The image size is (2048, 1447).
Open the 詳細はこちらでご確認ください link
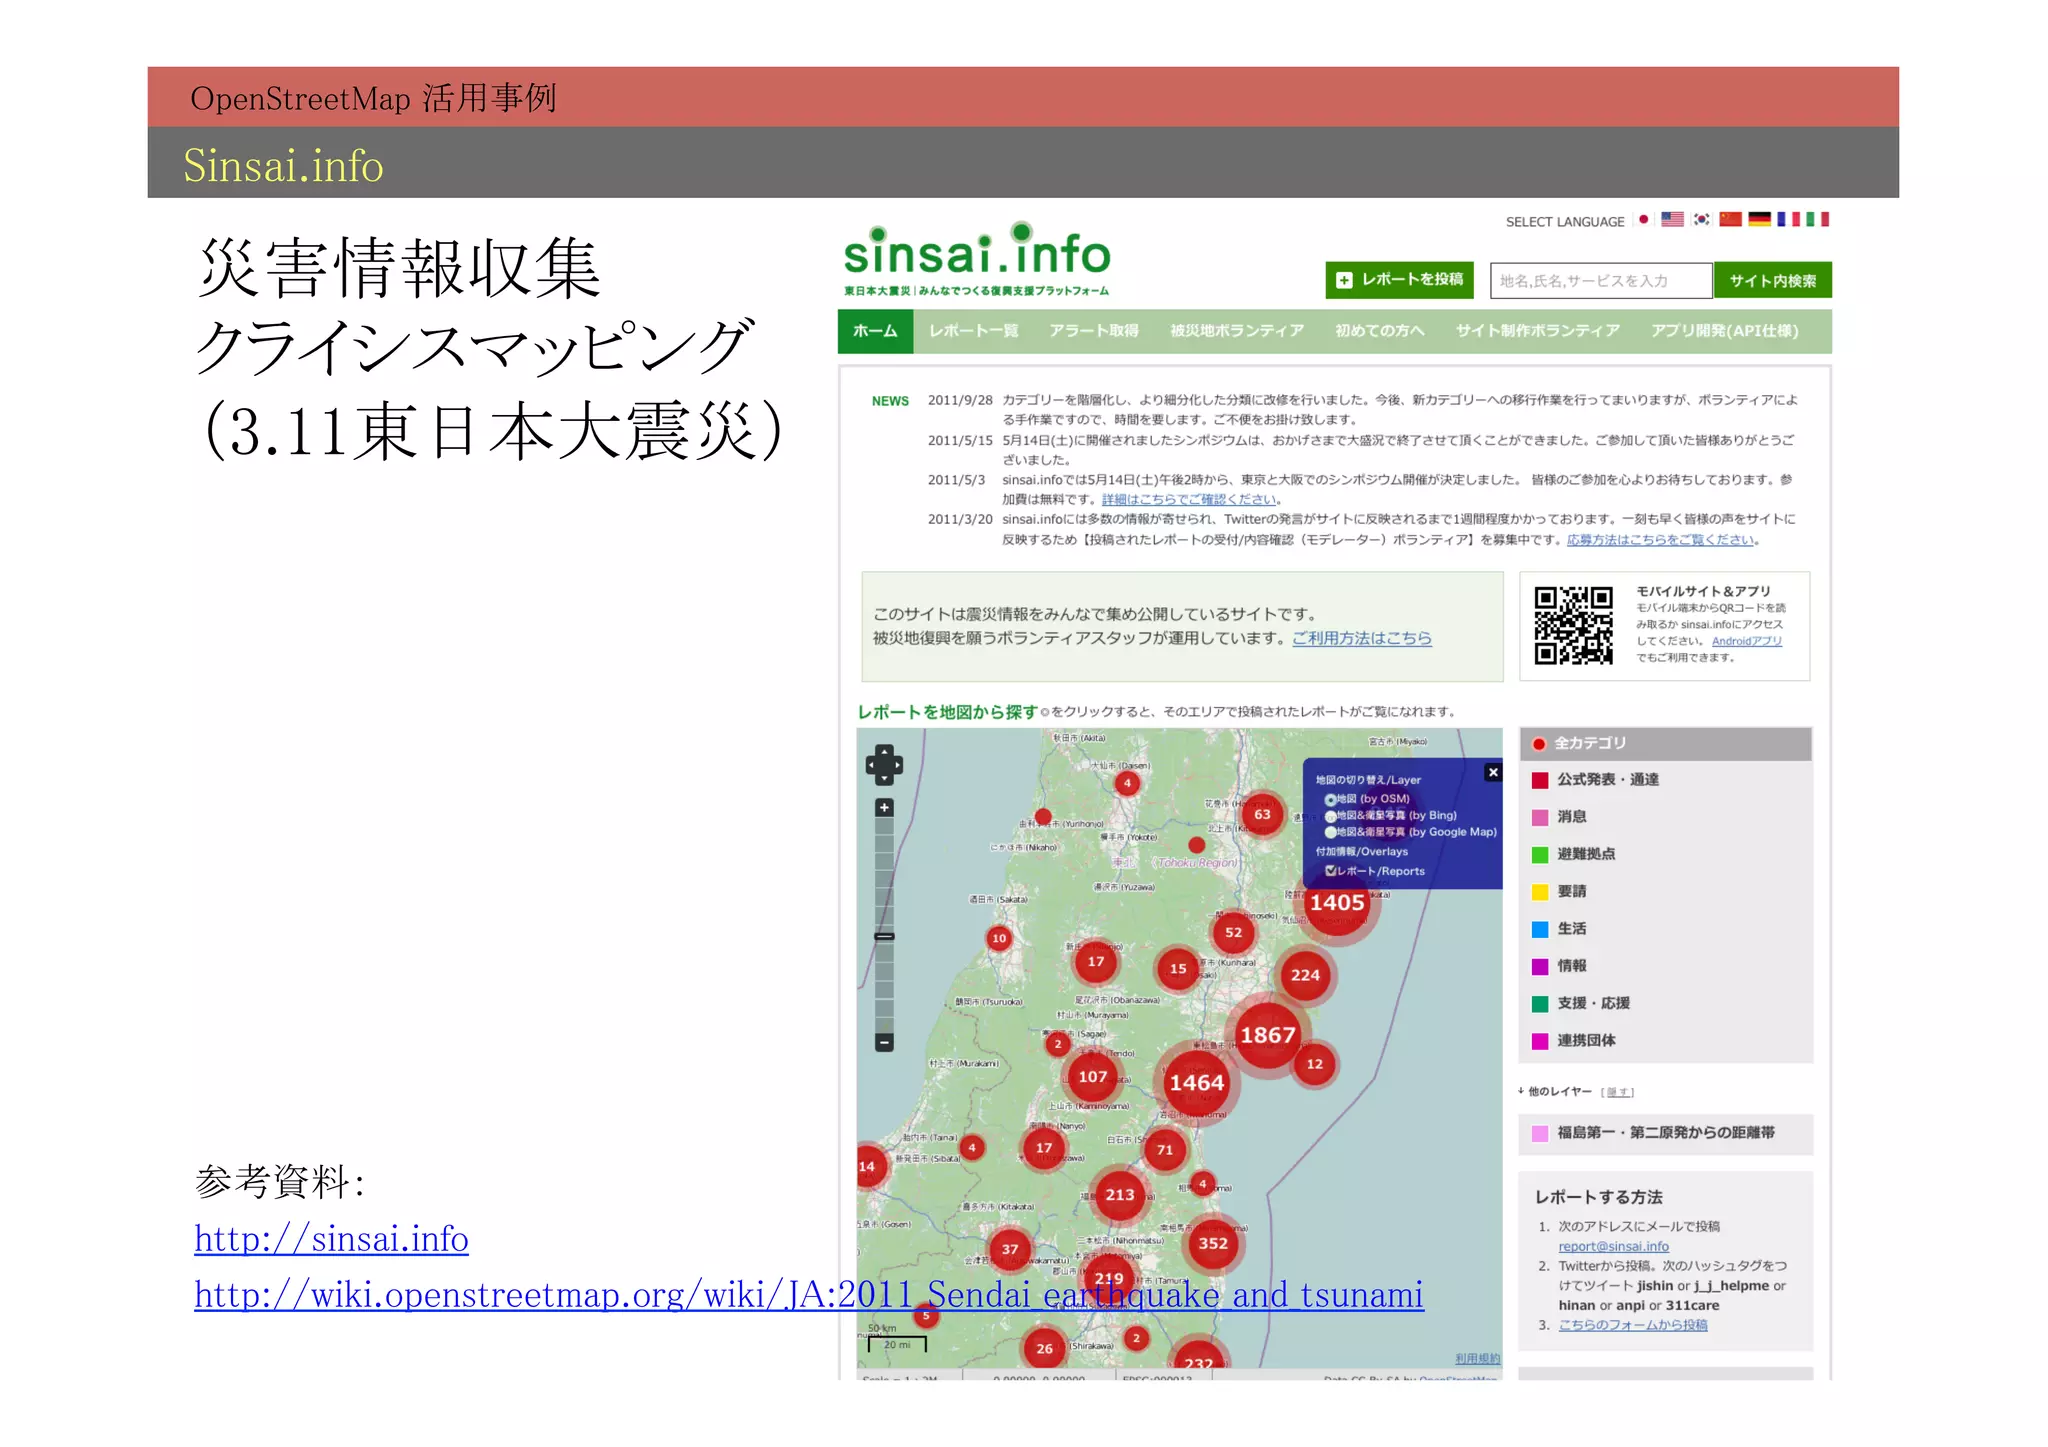(x=1189, y=499)
